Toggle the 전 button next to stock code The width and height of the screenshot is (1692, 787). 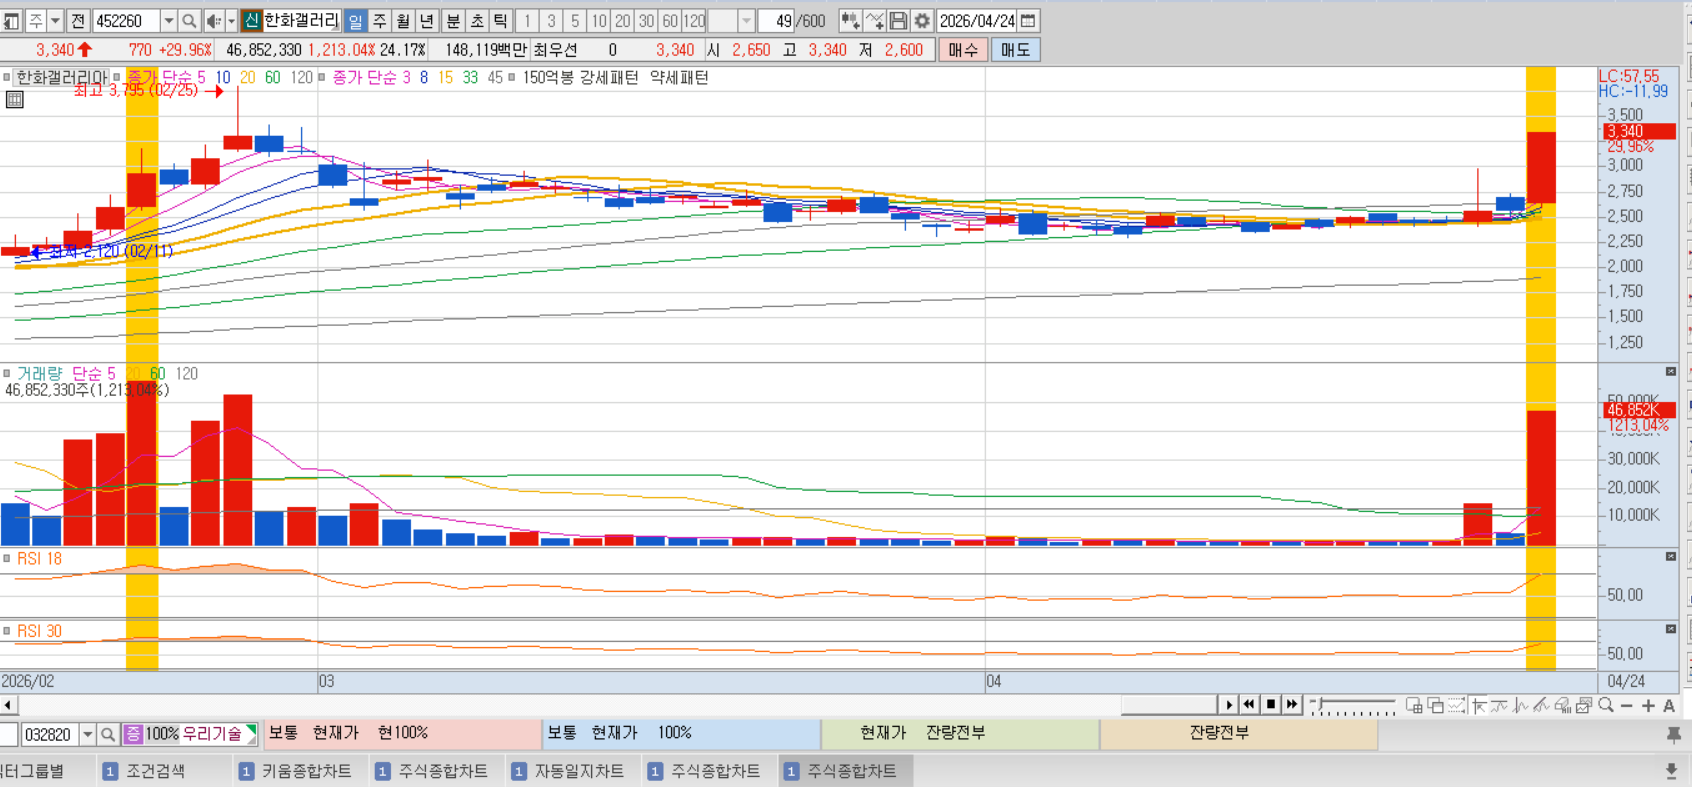tap(78, 21)
